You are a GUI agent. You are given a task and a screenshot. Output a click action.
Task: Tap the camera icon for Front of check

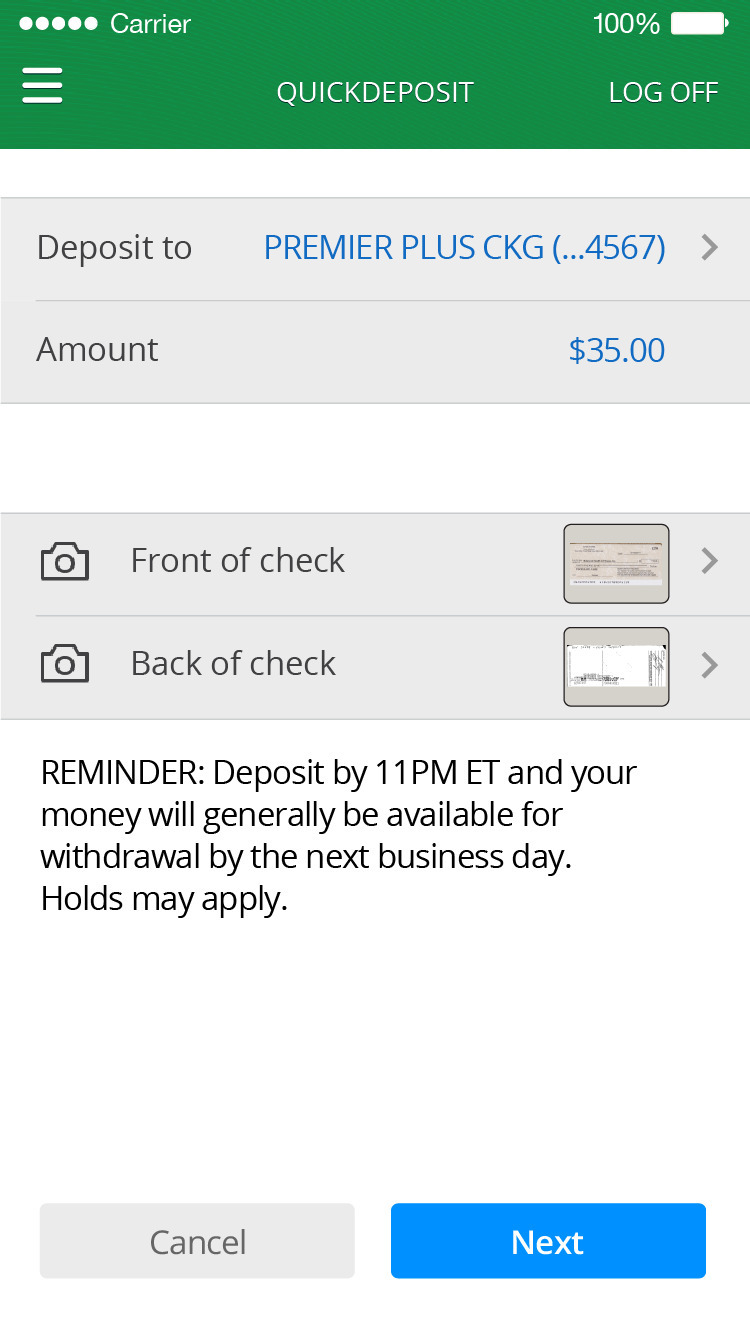click(65, 561)
